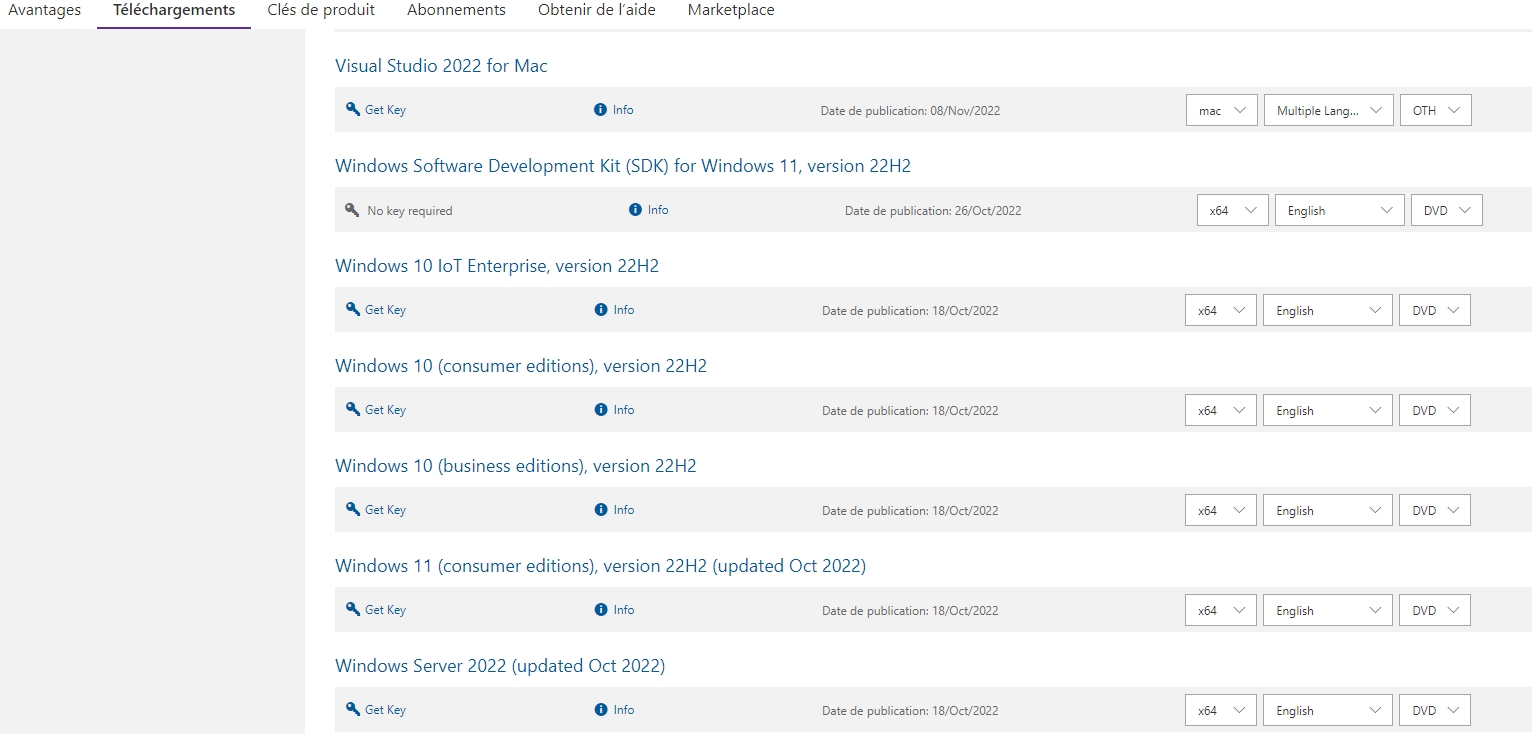Open the x64 dropdown for Windows Server 2022
1532x734 pixels.
(x=1221, y=710)
